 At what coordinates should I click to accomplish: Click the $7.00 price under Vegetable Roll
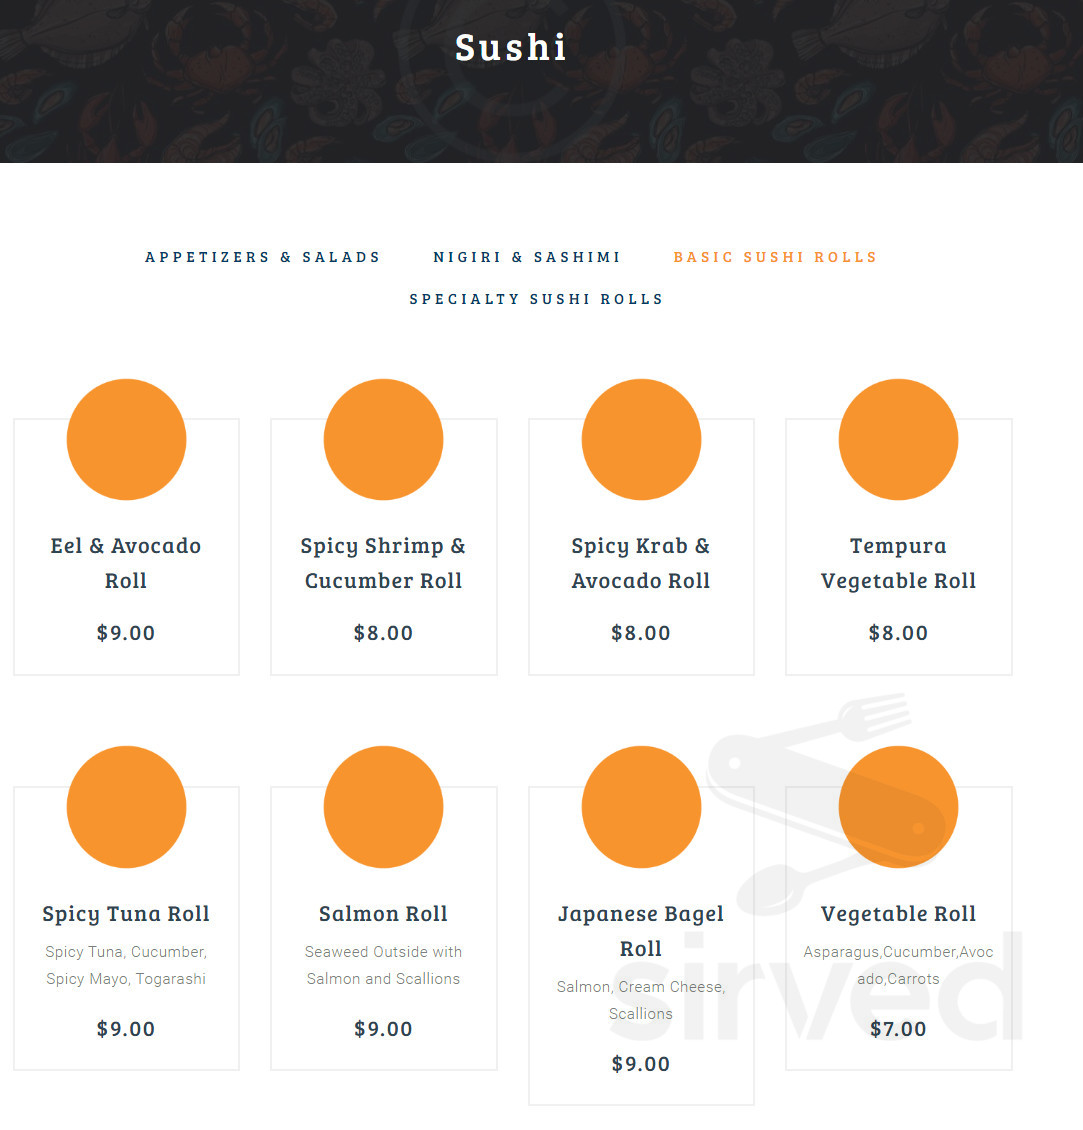898,1028
